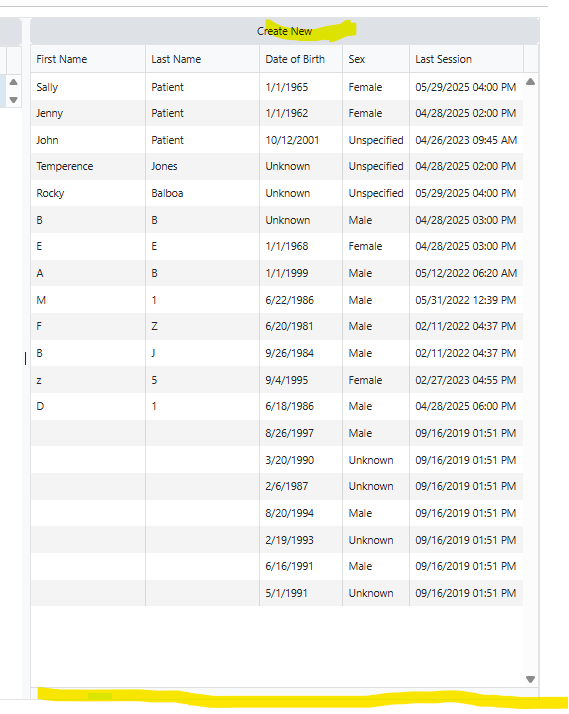This screenshot has height=714, width=569.
Task: Select Rocky Balboa row
Action: click(277, 193)
